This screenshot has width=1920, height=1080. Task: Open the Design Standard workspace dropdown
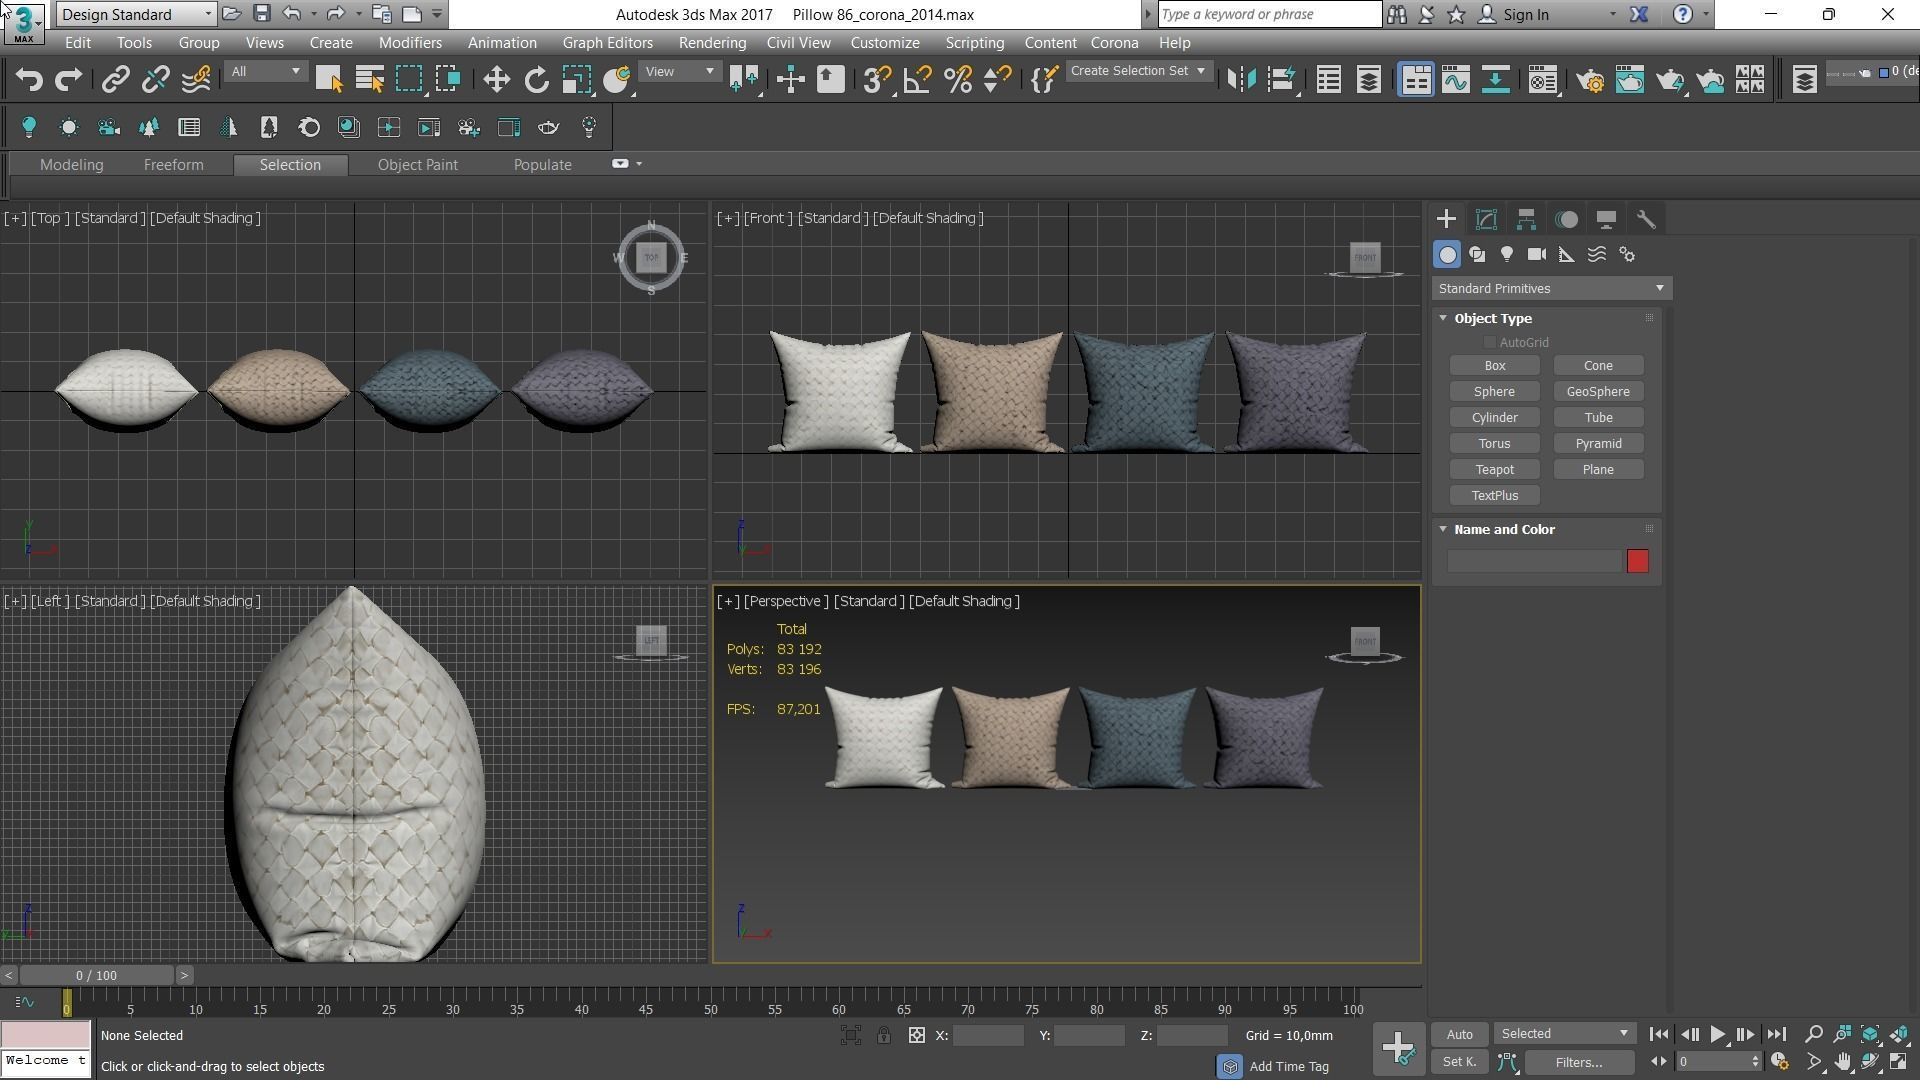click(137, 14)
